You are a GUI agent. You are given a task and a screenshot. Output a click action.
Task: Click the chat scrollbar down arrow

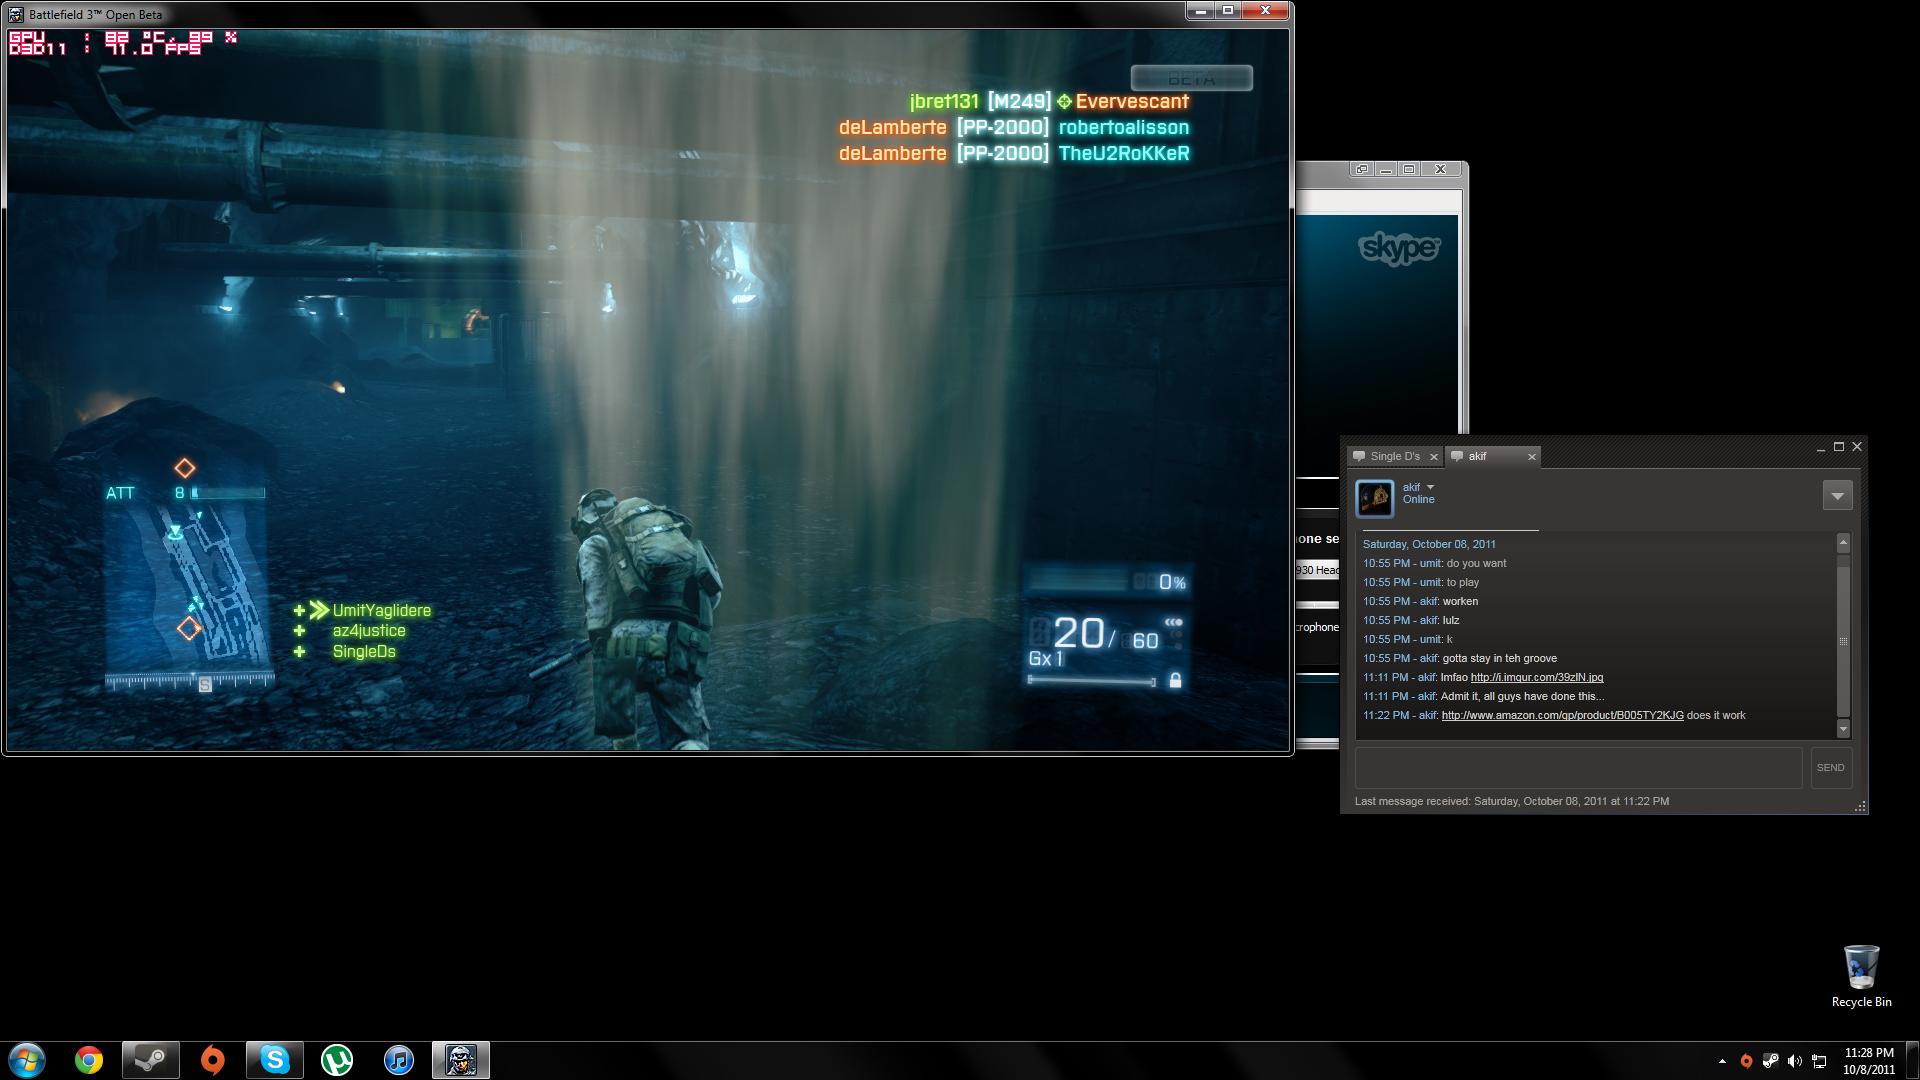[x=1843, y=729]
